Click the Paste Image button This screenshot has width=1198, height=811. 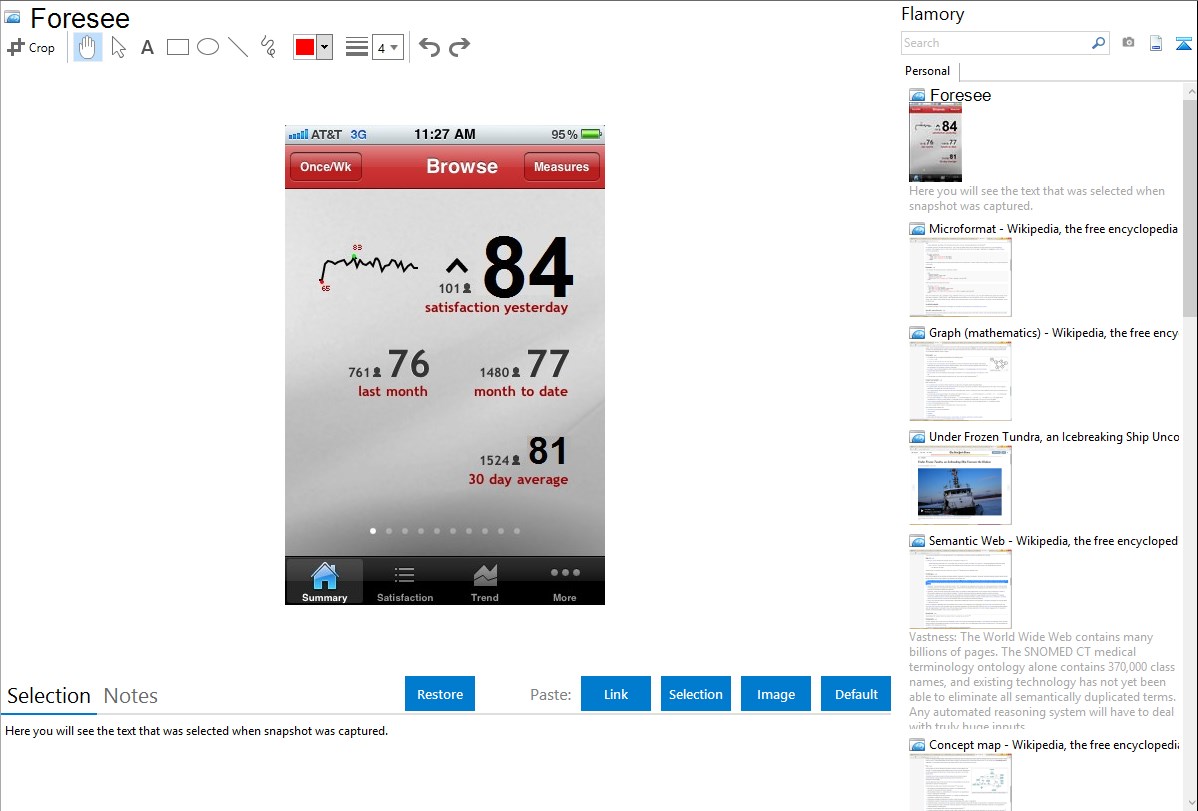pos(775,694)
